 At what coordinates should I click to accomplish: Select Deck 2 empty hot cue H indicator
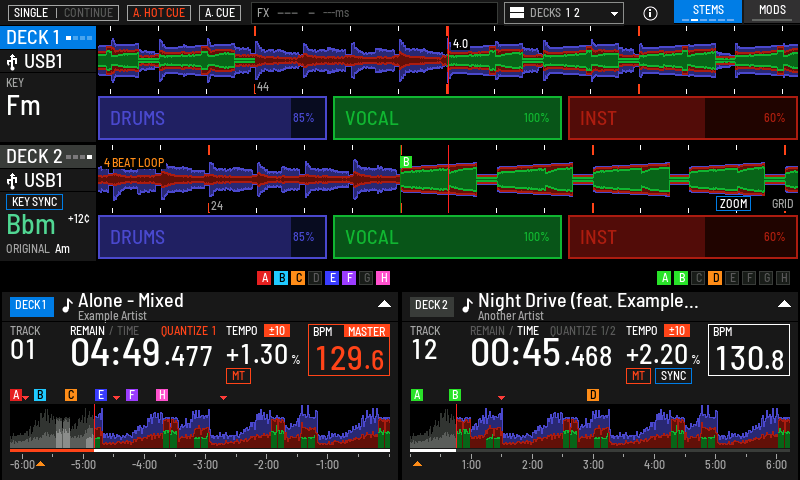tap(783, 278)
